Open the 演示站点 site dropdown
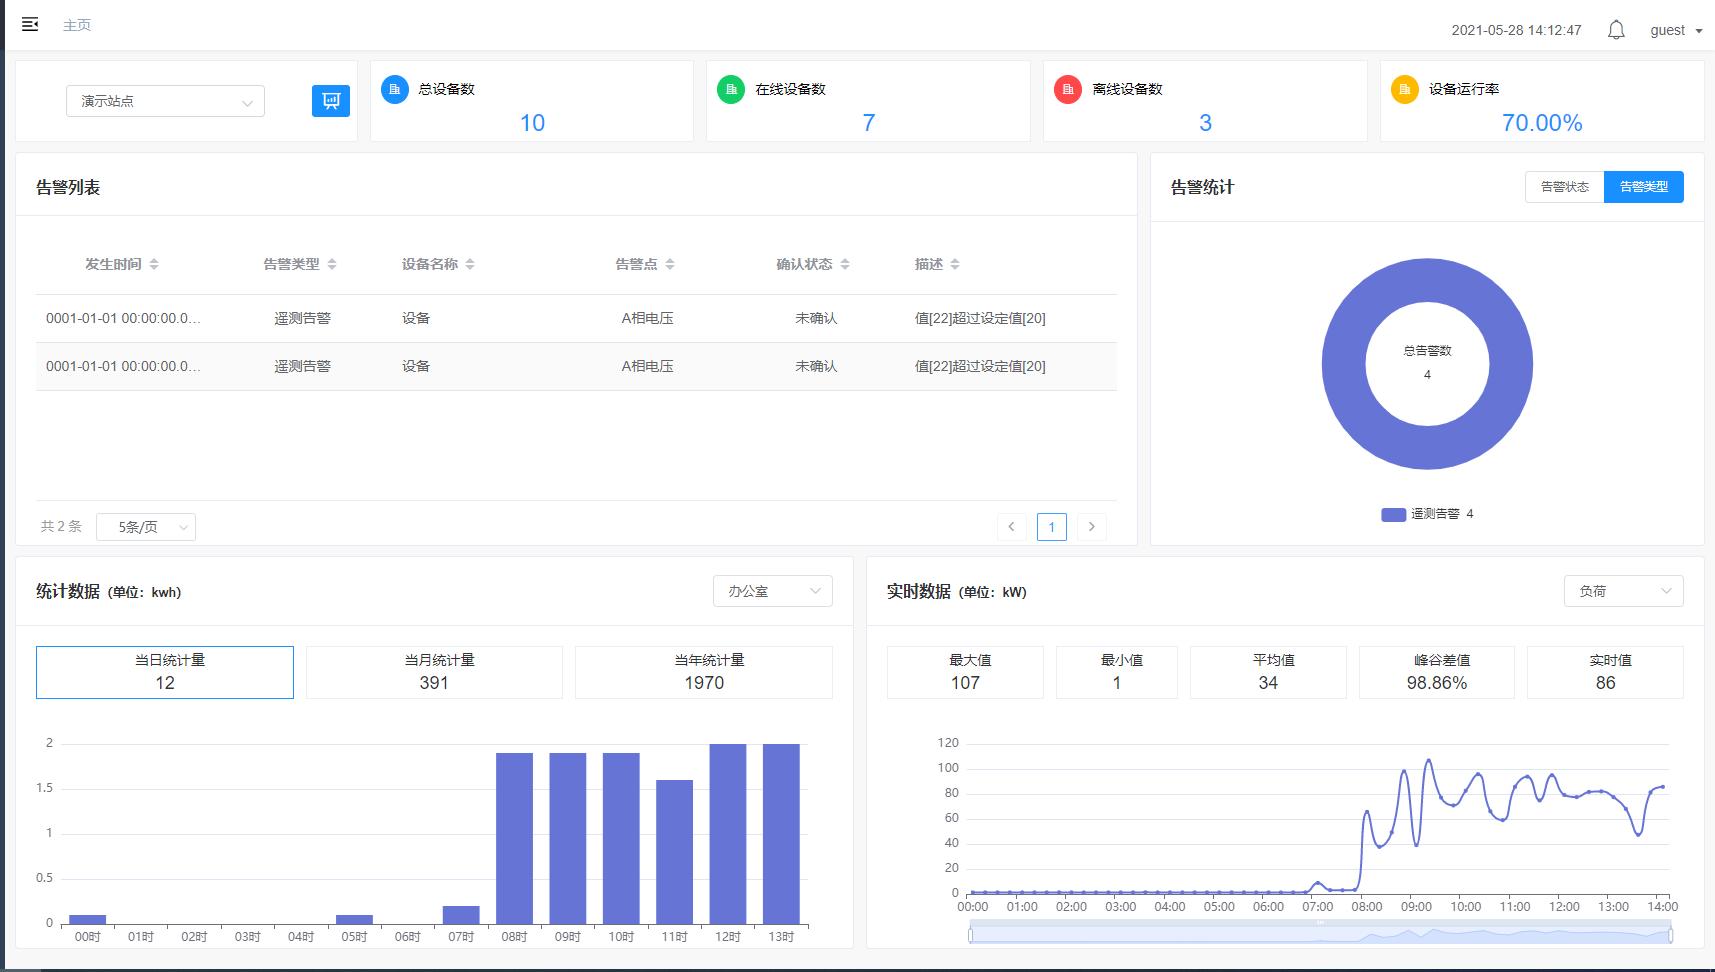Screen dimensions: 1715x972 [166, 101]
